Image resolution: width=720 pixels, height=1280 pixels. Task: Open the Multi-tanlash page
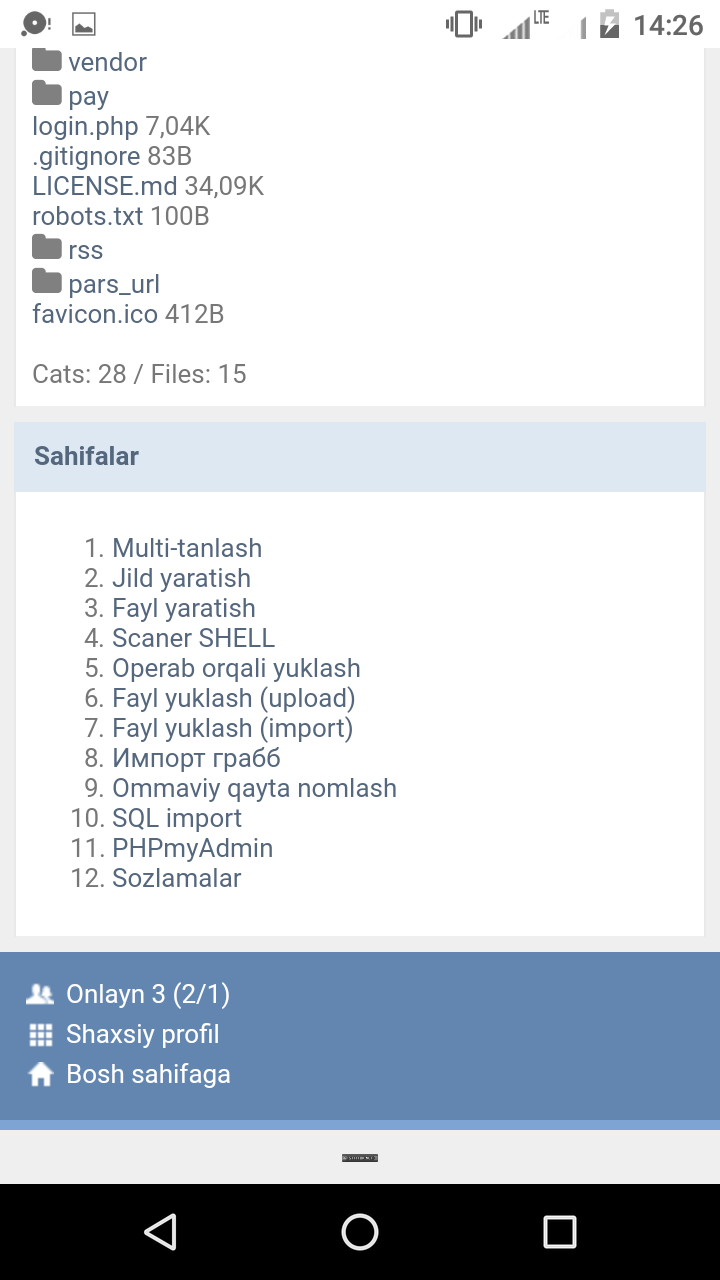click(187, 548)
